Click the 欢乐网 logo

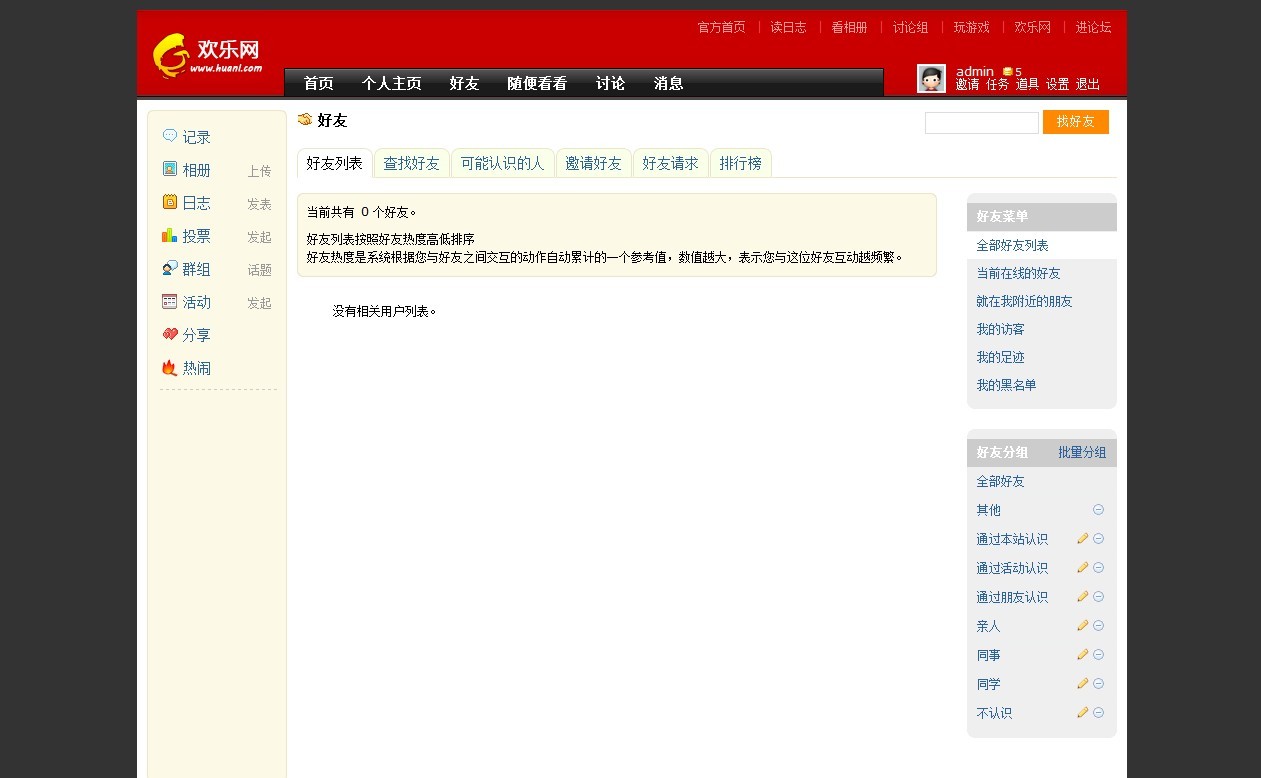(x=208, y=55)
